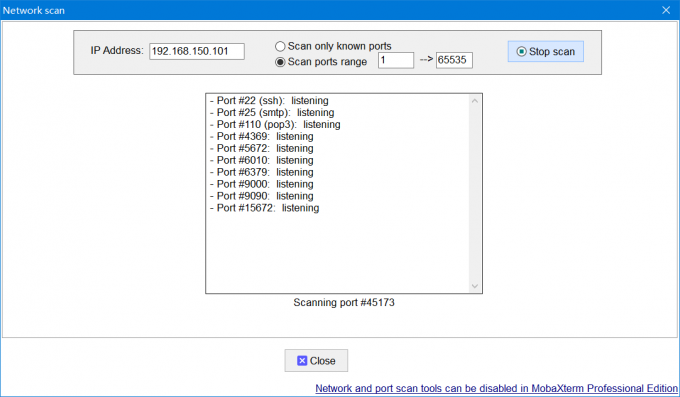The image size is (680, 397).
Task: Select the Port #6379 listening row
Action: click(262, 172)
